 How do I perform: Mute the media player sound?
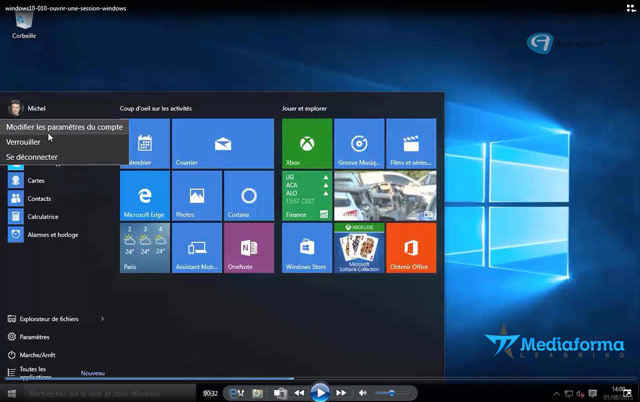[x=362, y=393]
